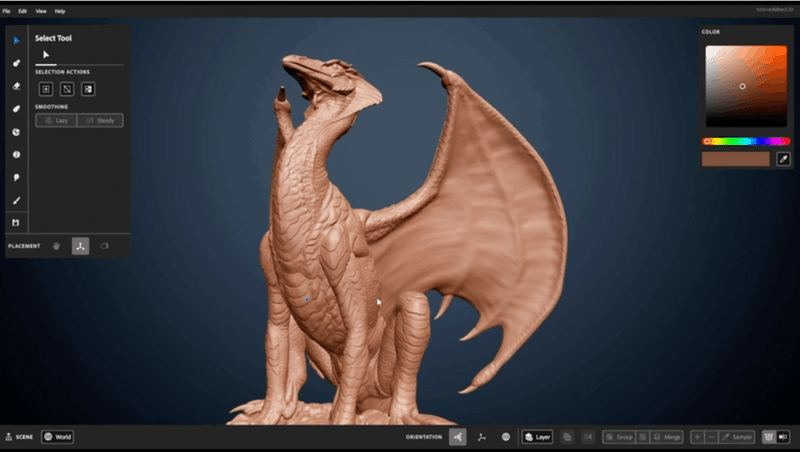Activate the fourth sidebar tool below Erase
Screen dimensions: 800x452
[16, 109]
